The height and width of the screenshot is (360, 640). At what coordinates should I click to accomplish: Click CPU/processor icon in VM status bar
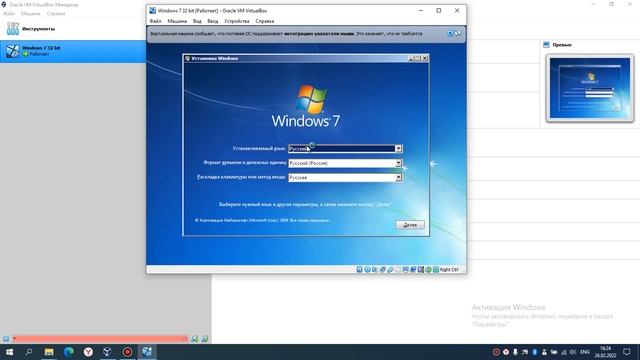point(421,269)
